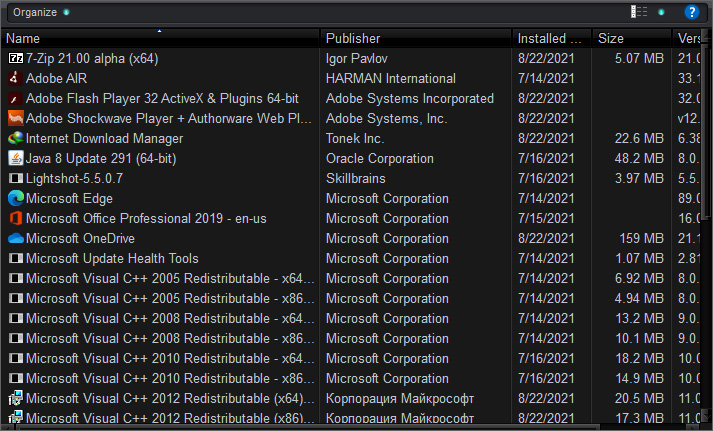Sort by the Installed On column header
Screen dimensions: 713x431
click(552, 38)
